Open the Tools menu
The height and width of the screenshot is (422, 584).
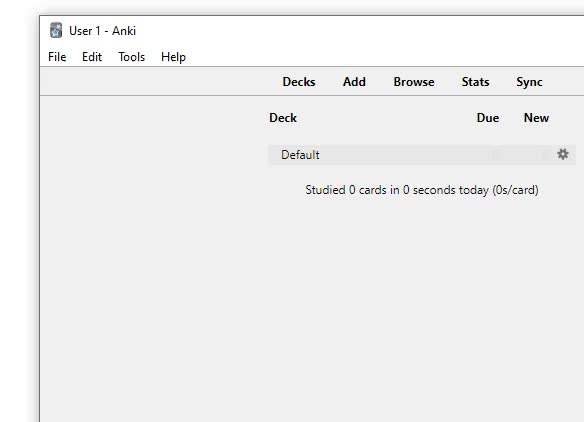pyautogui.click(x=131, y=57)
